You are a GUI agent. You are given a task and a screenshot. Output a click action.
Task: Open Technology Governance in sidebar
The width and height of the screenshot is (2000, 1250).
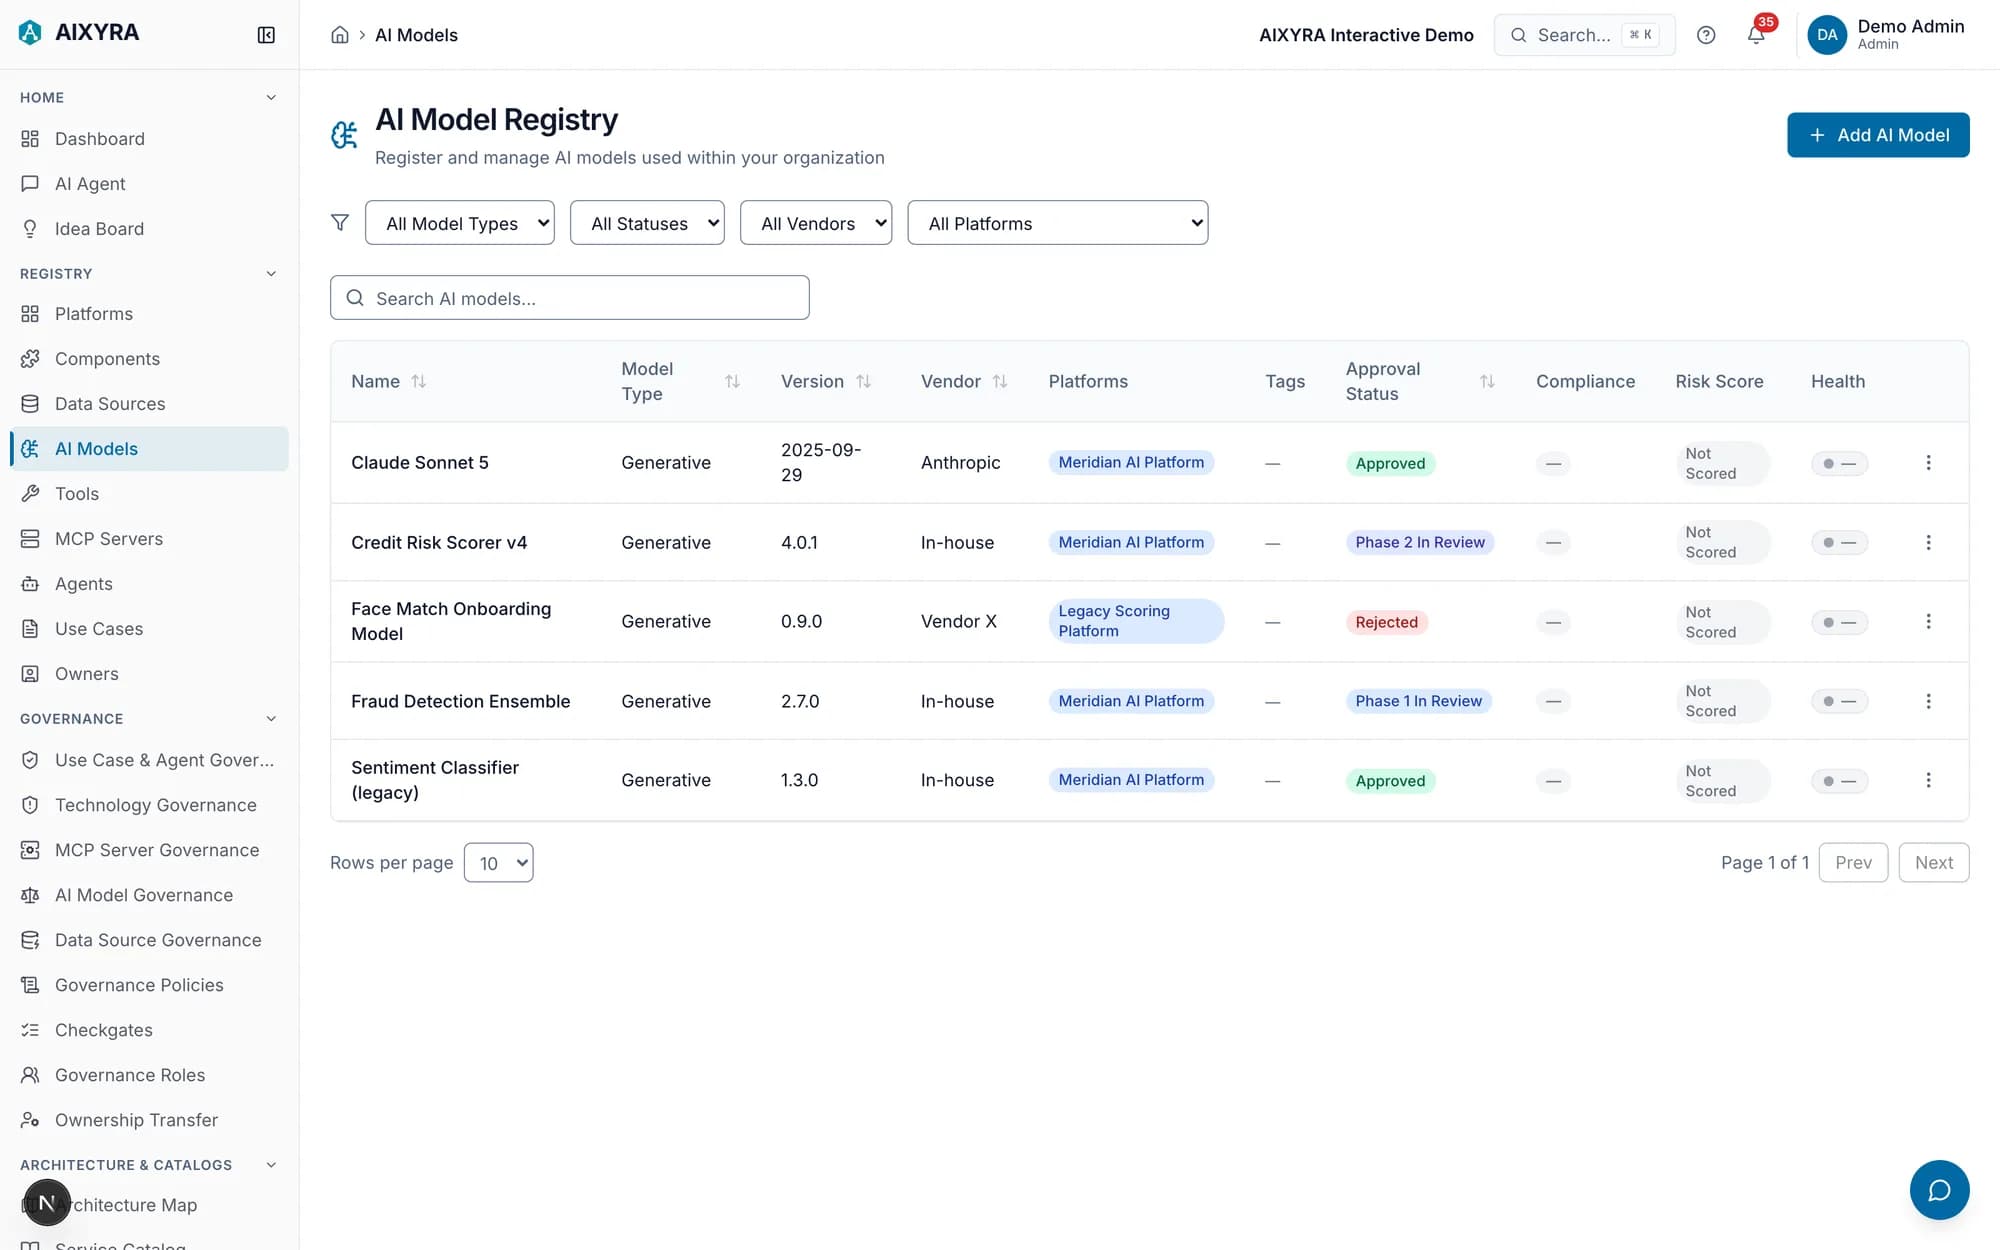point(149,805)
